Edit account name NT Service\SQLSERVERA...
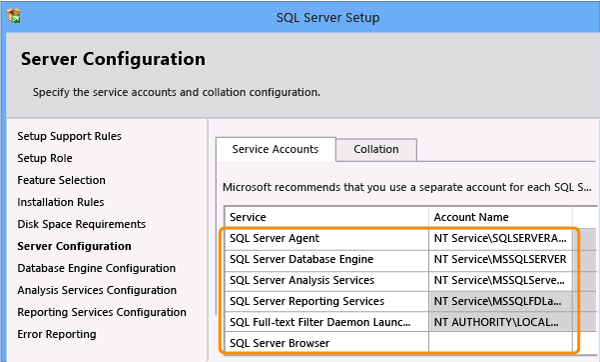 point(501,238)
